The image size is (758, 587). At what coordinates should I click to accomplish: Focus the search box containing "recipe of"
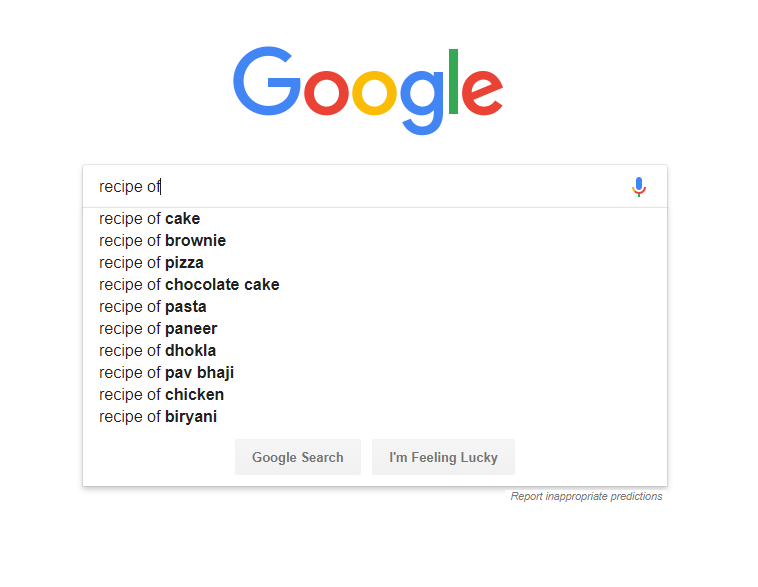360,187
